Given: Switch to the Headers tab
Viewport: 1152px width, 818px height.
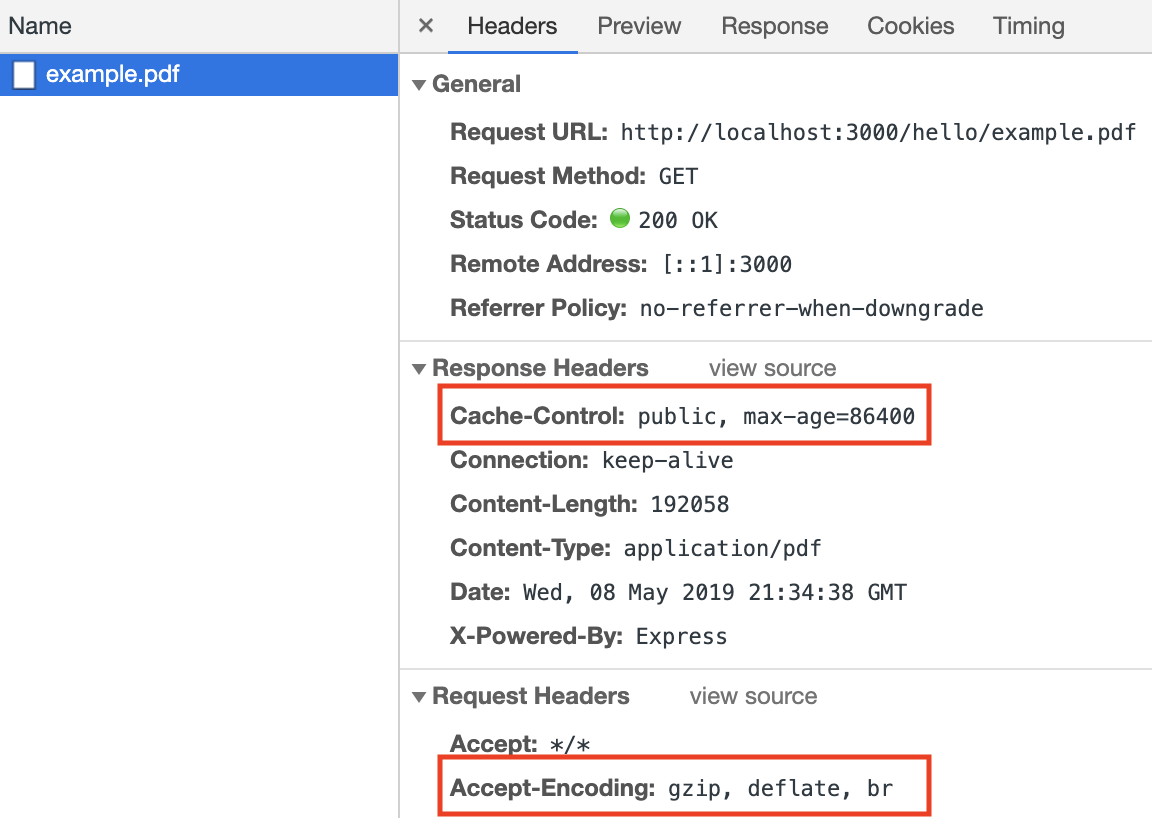Looking at the screenshot, I should coord(512,26).
